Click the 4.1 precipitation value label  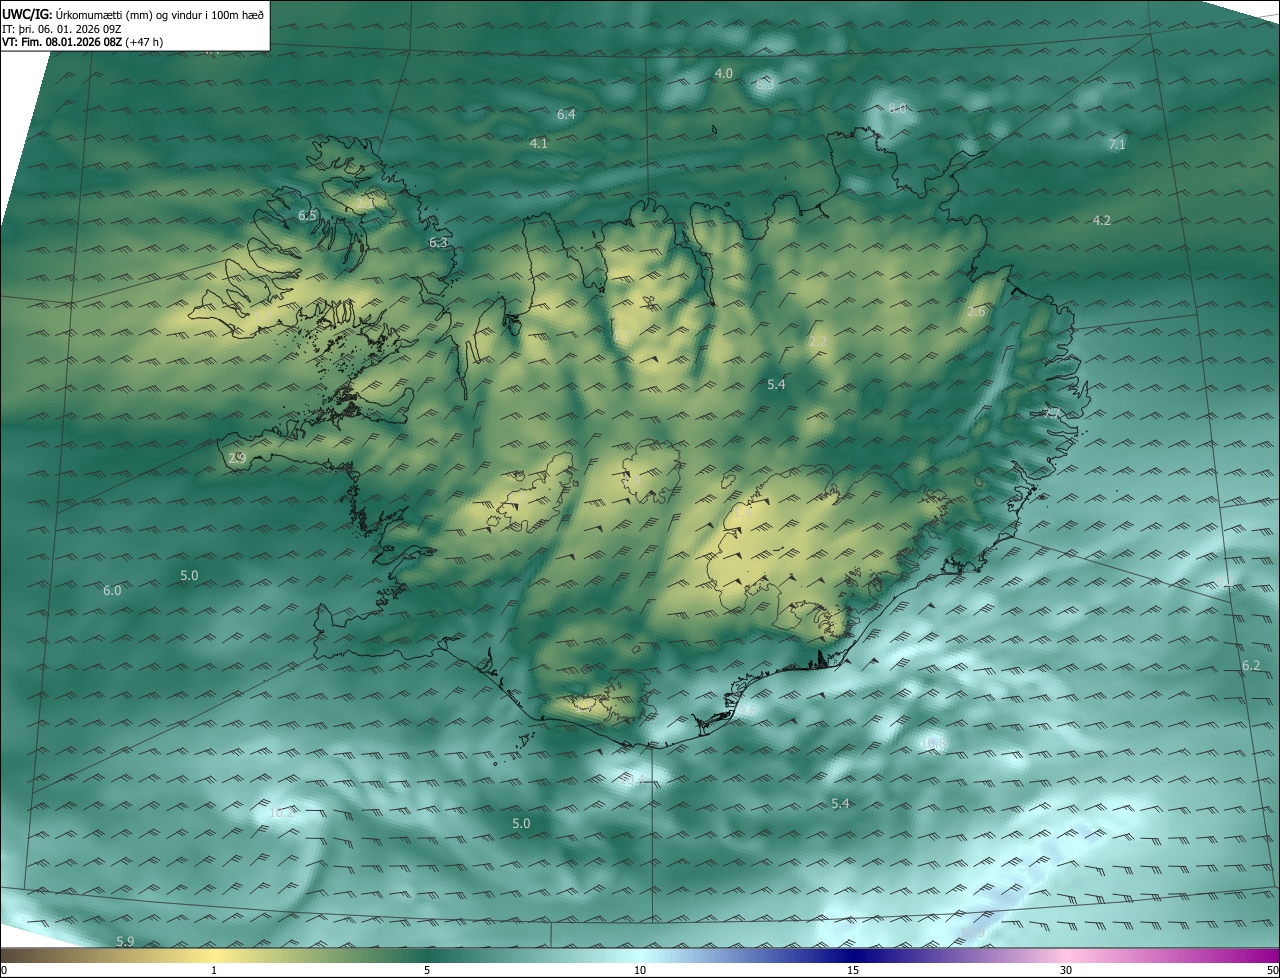[x=539, y=144]
